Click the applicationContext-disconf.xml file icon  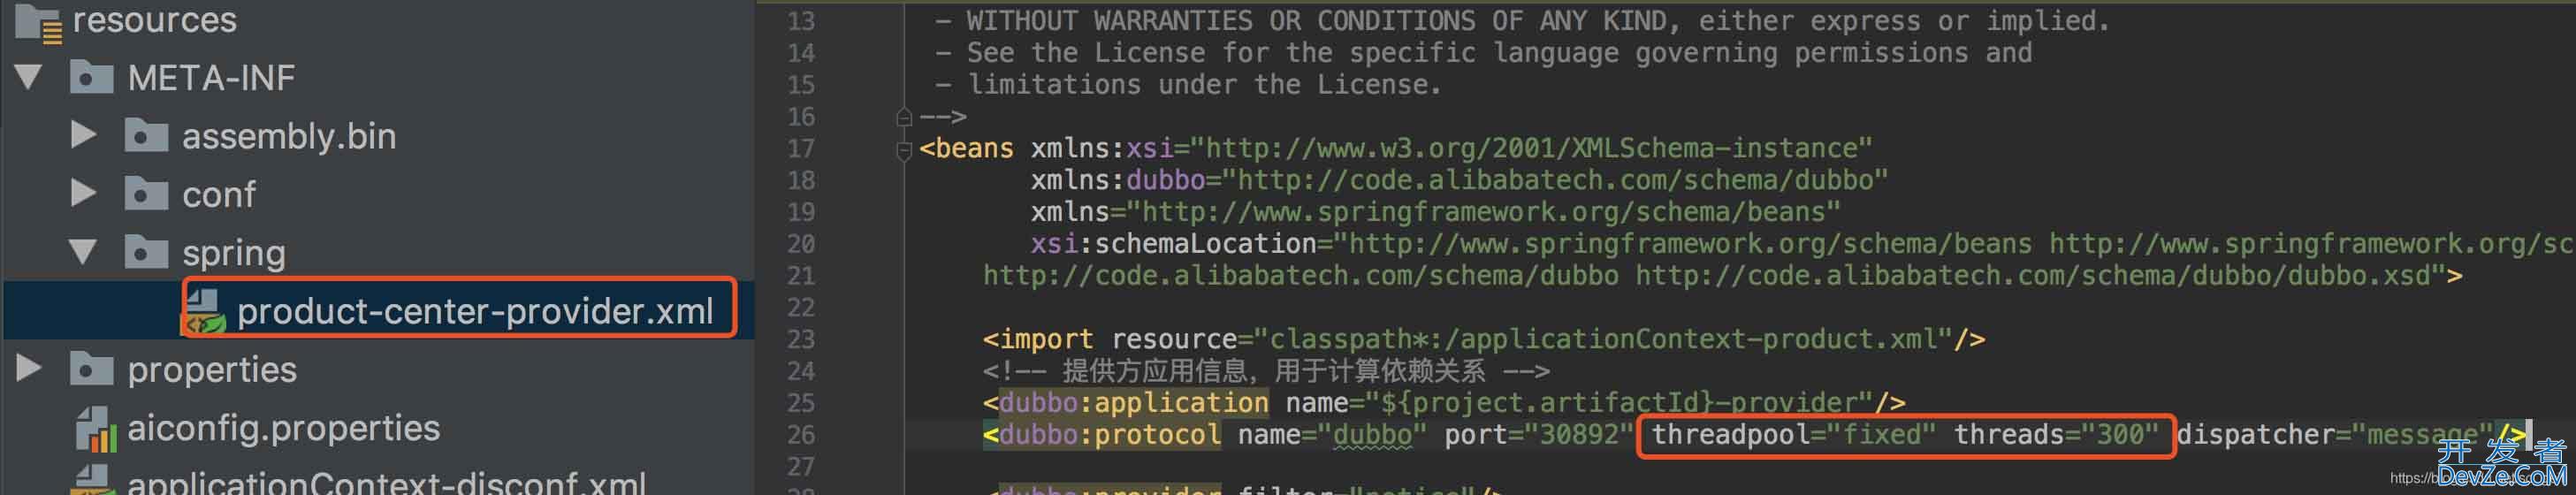point(92,480)
